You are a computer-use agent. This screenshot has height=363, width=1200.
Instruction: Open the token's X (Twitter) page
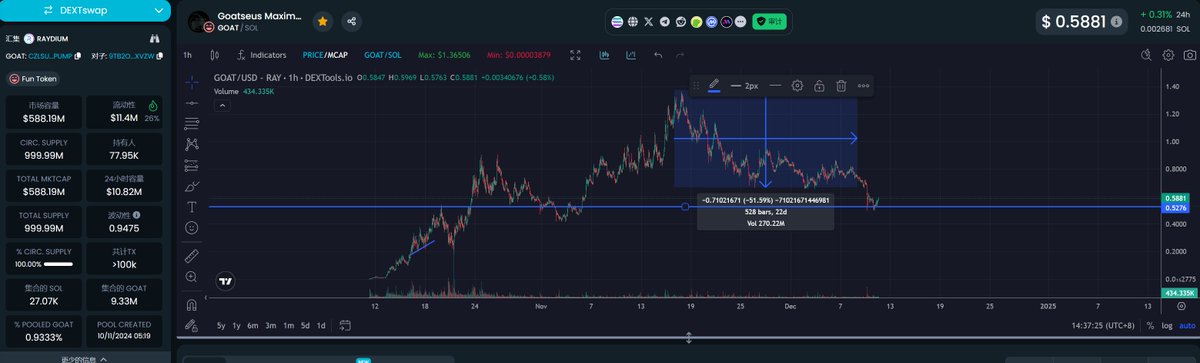648,21
